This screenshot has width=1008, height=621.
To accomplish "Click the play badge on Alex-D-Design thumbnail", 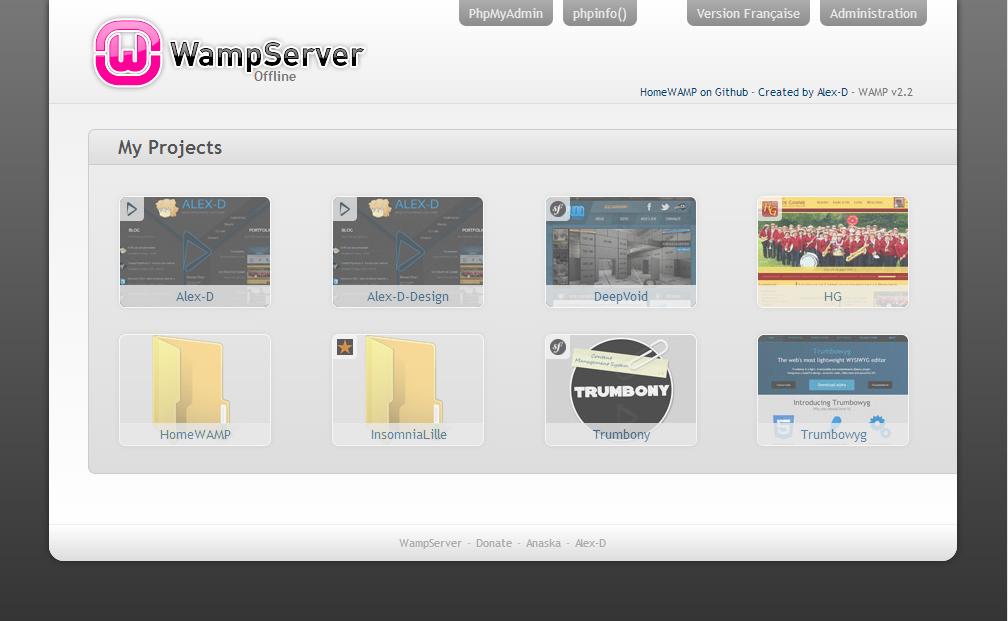I will coord(345,209).
